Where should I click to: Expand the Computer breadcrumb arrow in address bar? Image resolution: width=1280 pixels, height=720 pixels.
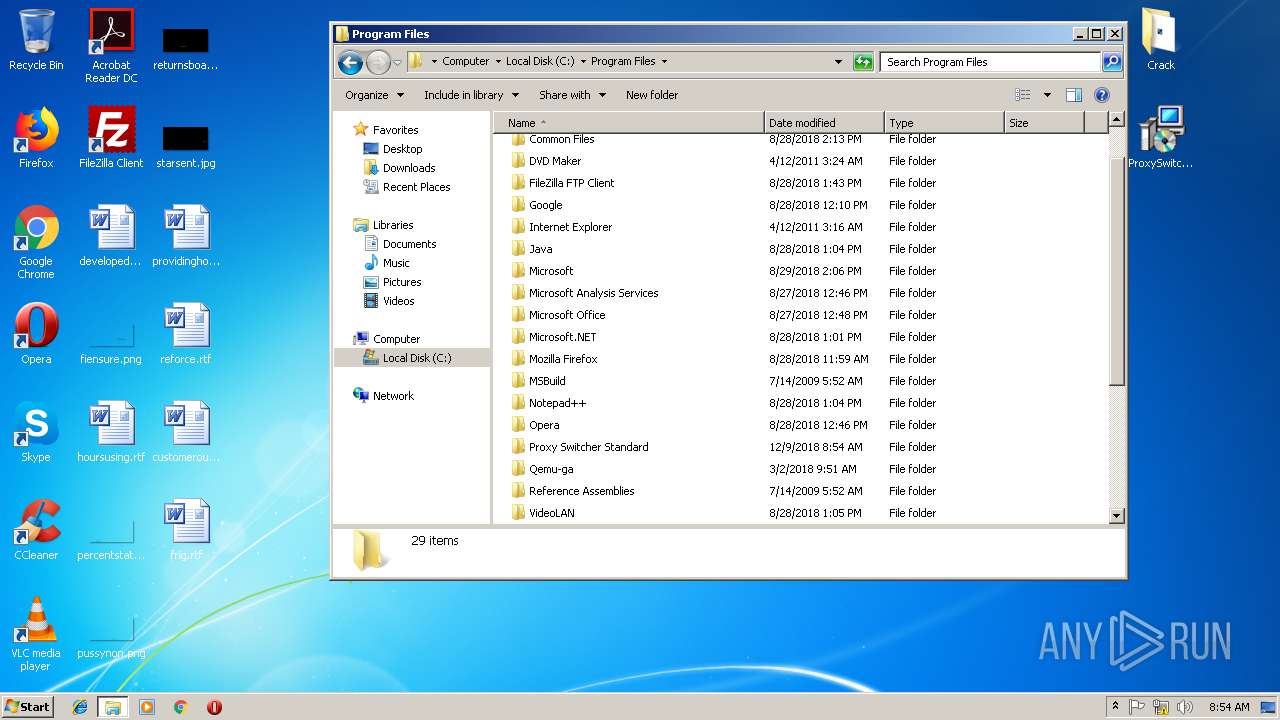click(x=498, y=62)
